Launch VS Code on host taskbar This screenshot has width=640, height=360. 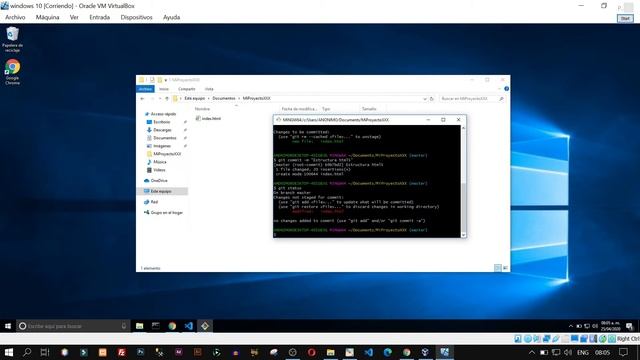[x=369, y=352]
